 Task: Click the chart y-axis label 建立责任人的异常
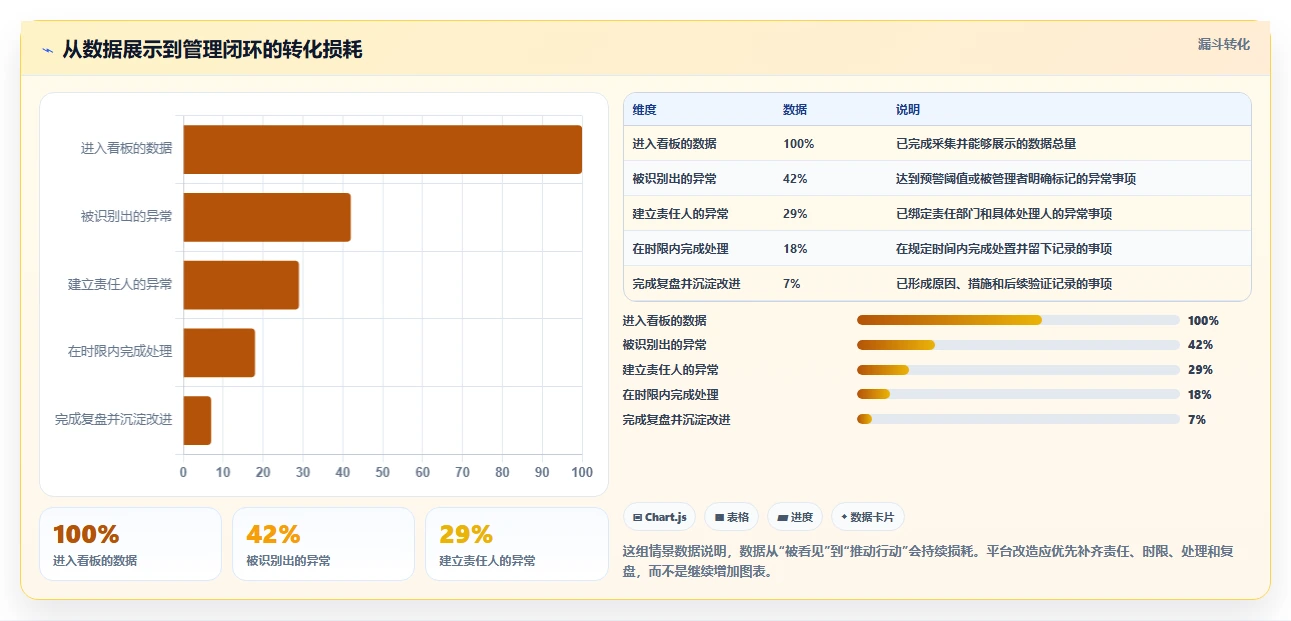pos(120,285)
